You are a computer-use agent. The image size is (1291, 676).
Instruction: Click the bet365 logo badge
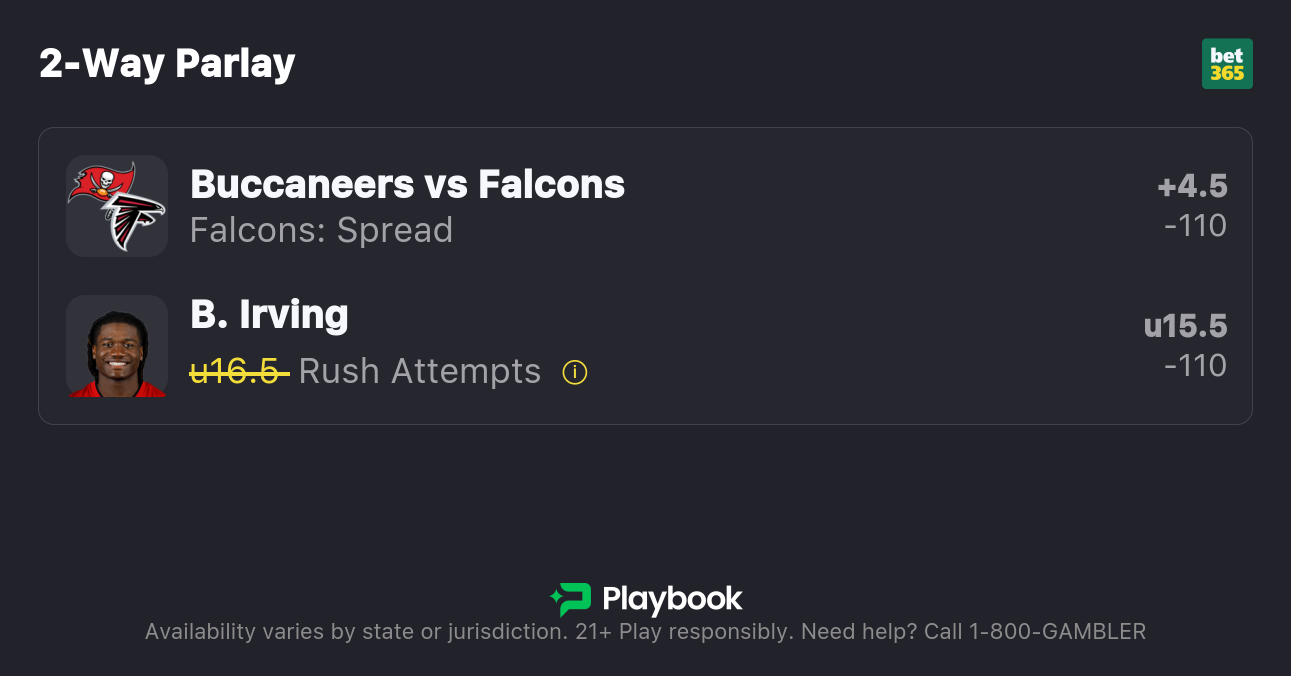1227,64
